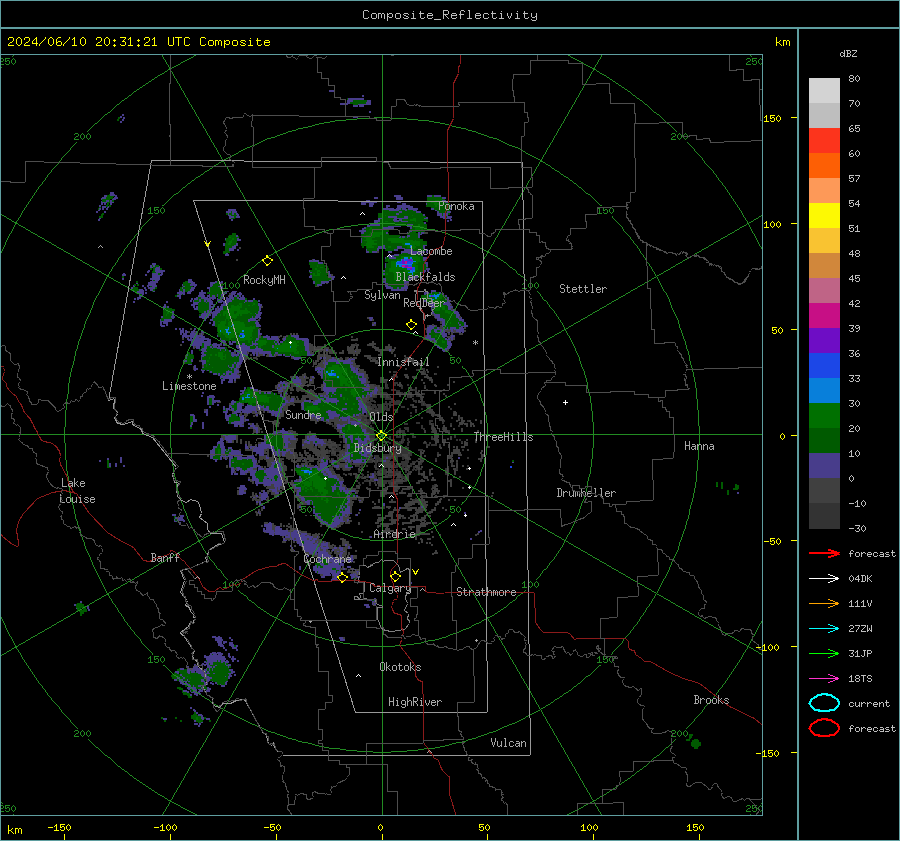
Task: Click the Limestone label
Action: coord(189,386)
